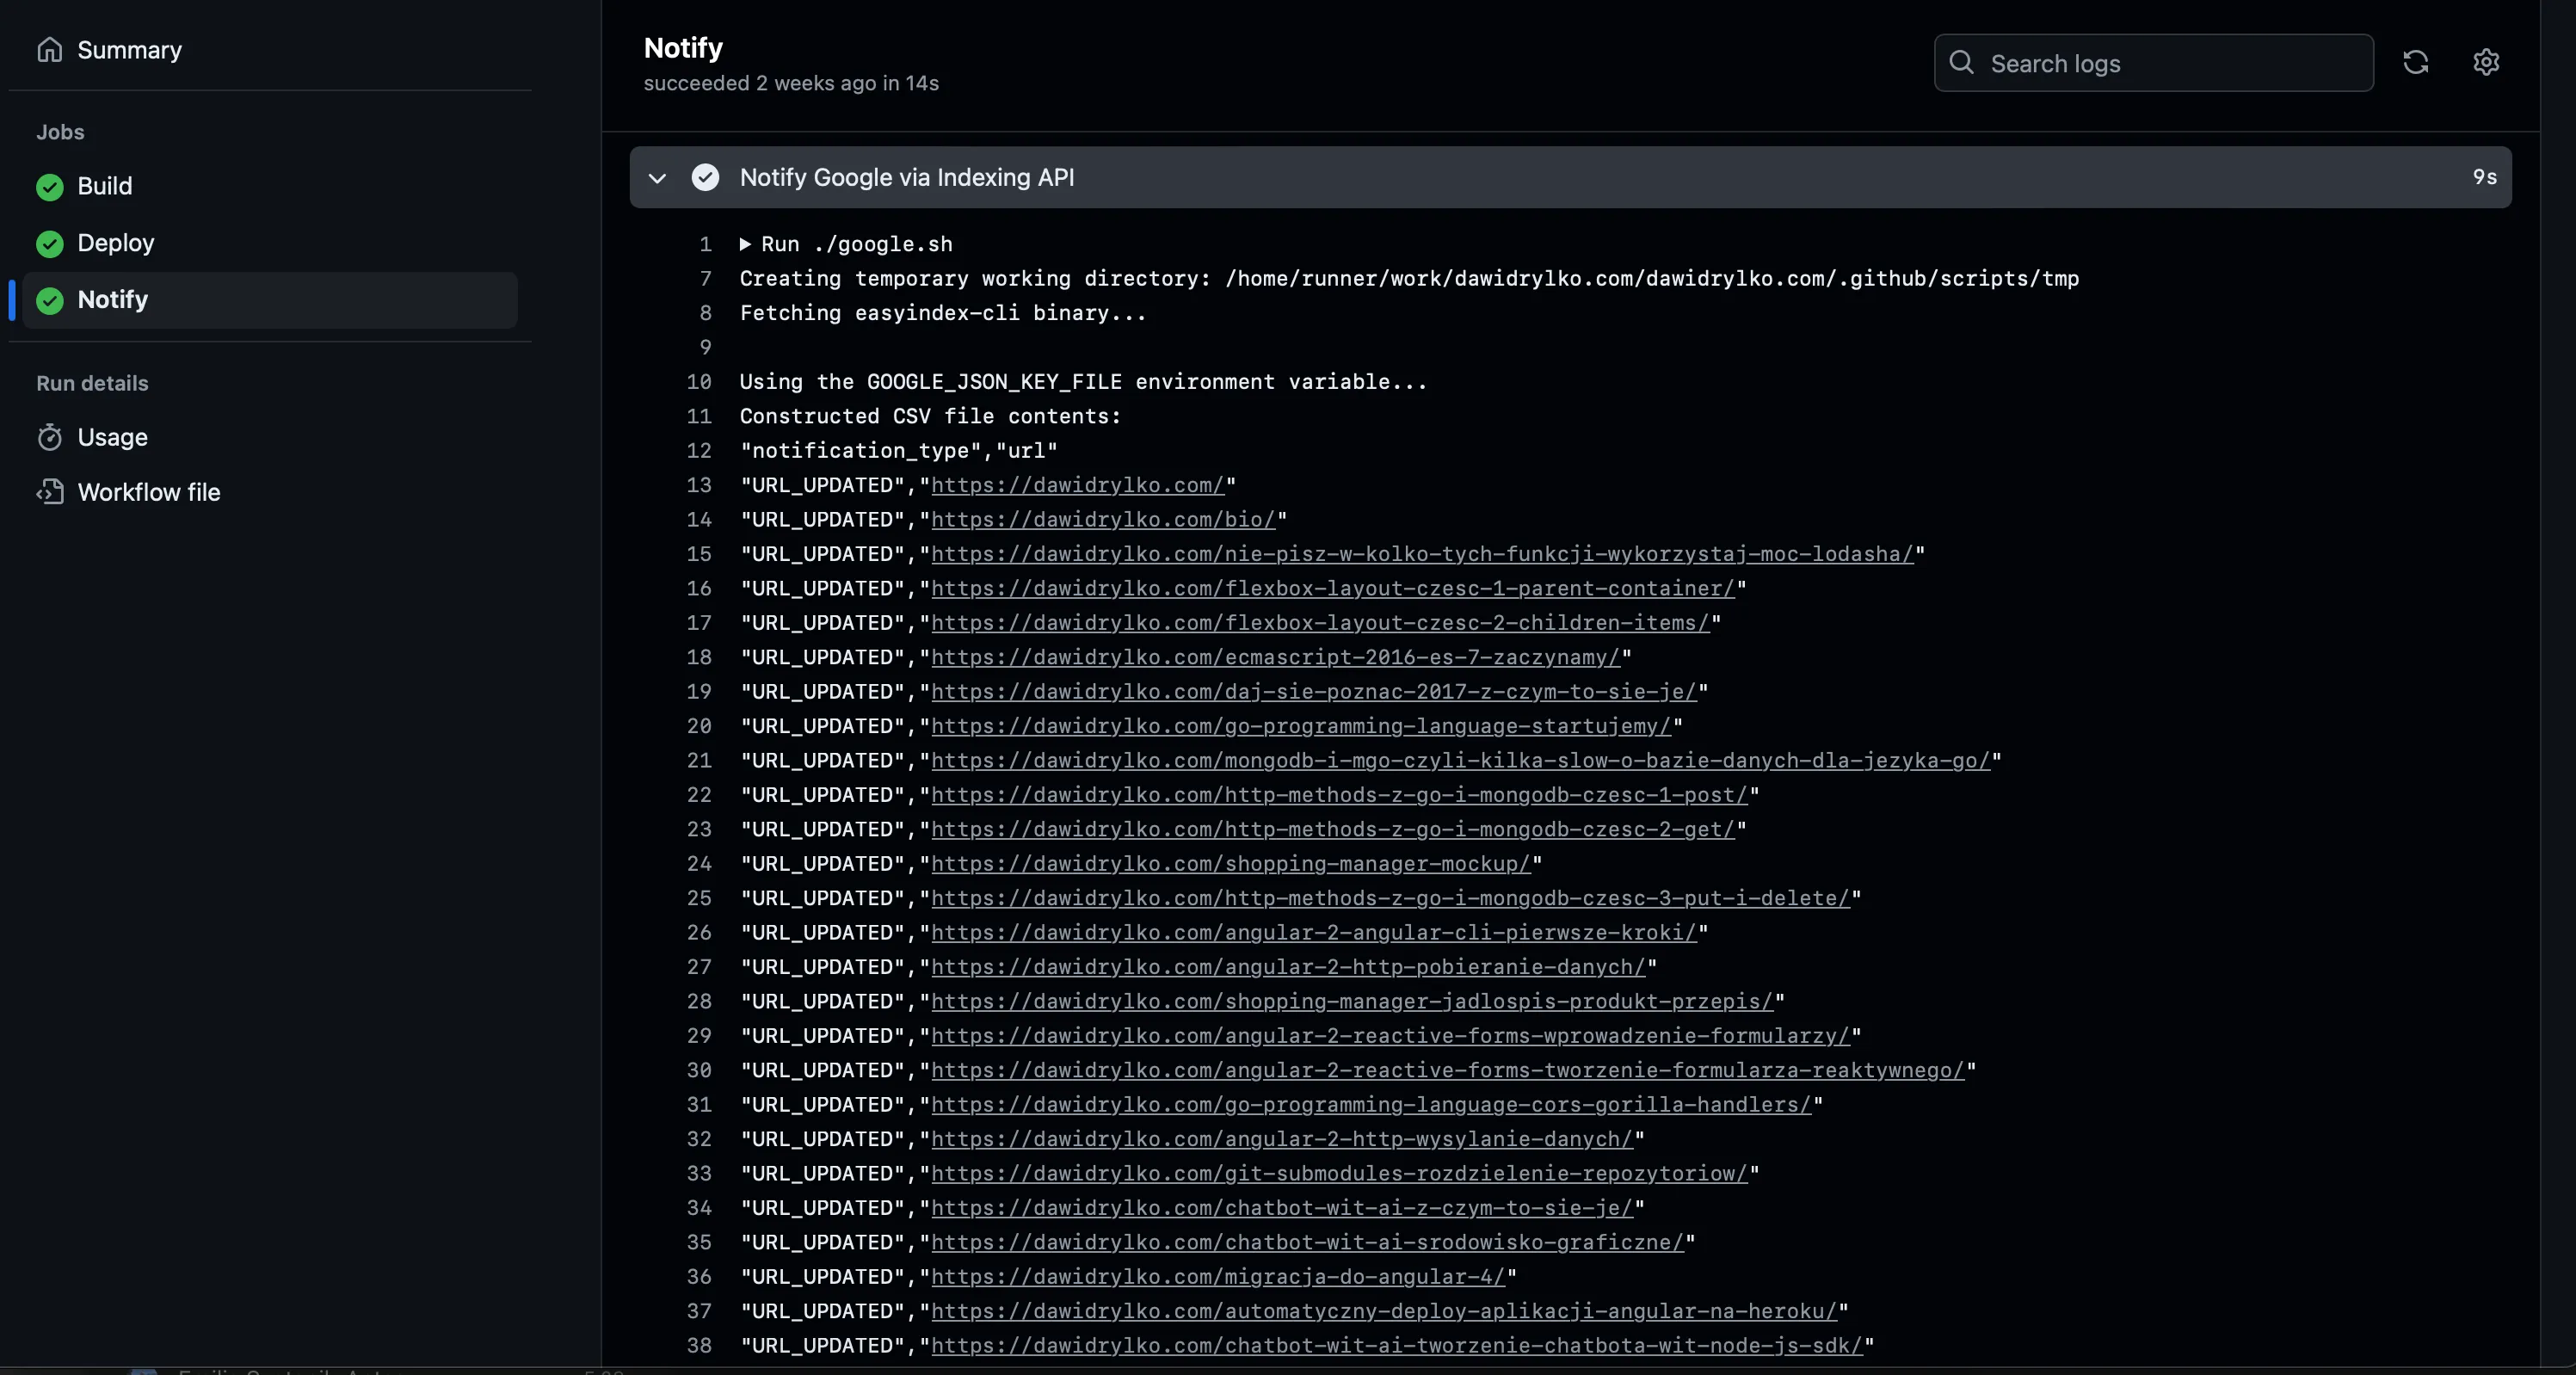This screenshot has width=2576, height=1375.
Task: Click the "Constructed CSV file contents:" line
Action: (930, 416)
